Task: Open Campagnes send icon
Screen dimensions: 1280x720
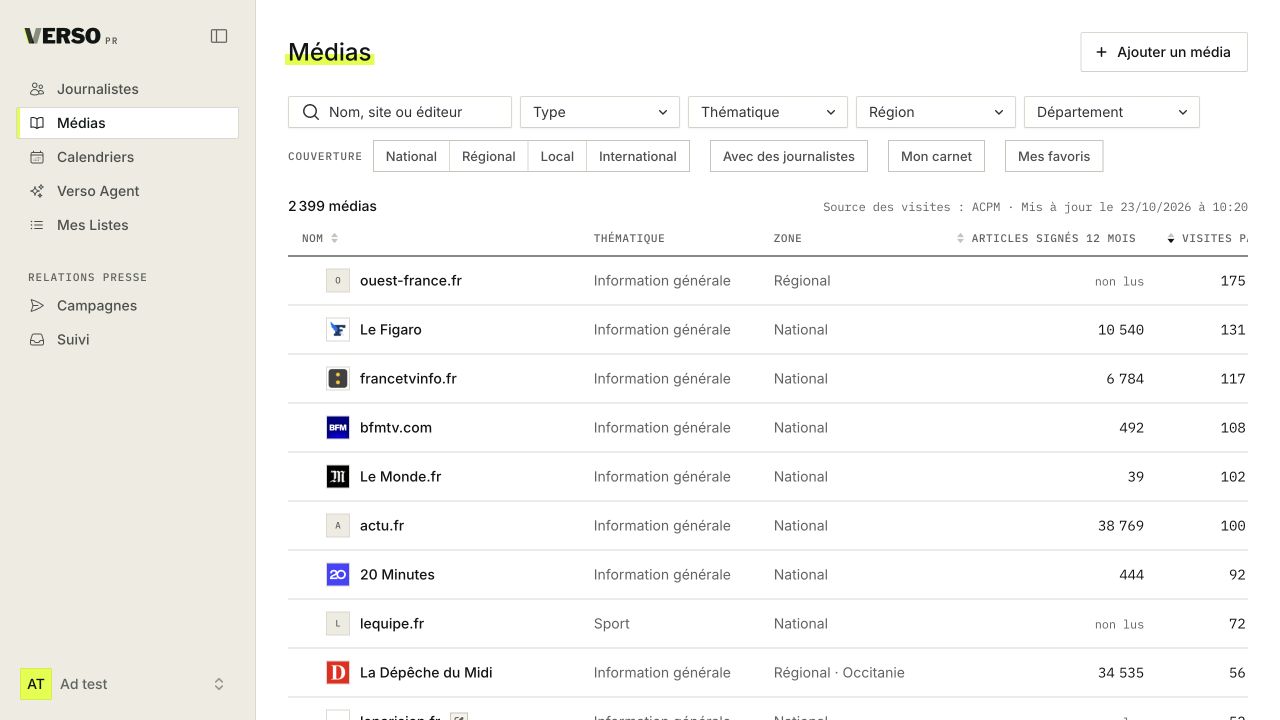Action: click(37, 306)
